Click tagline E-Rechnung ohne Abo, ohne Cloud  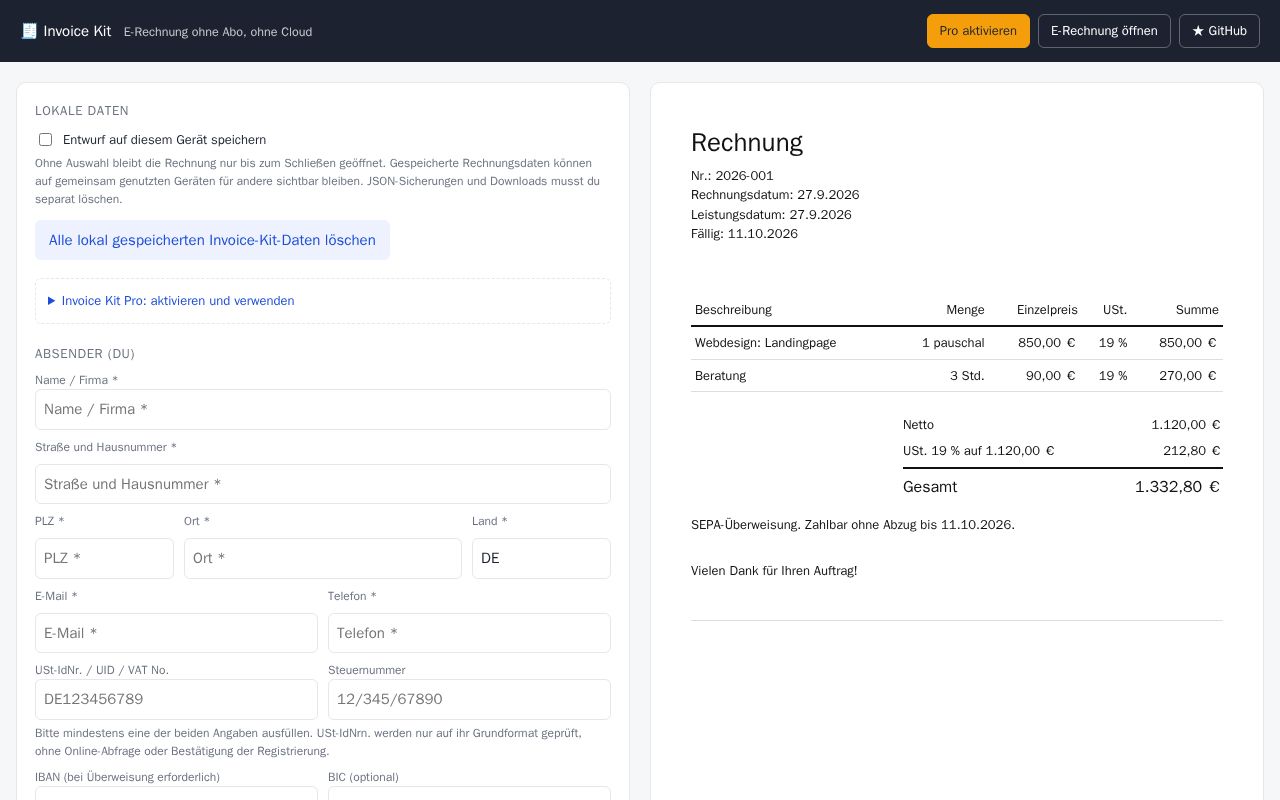click(x=218, y=32)
